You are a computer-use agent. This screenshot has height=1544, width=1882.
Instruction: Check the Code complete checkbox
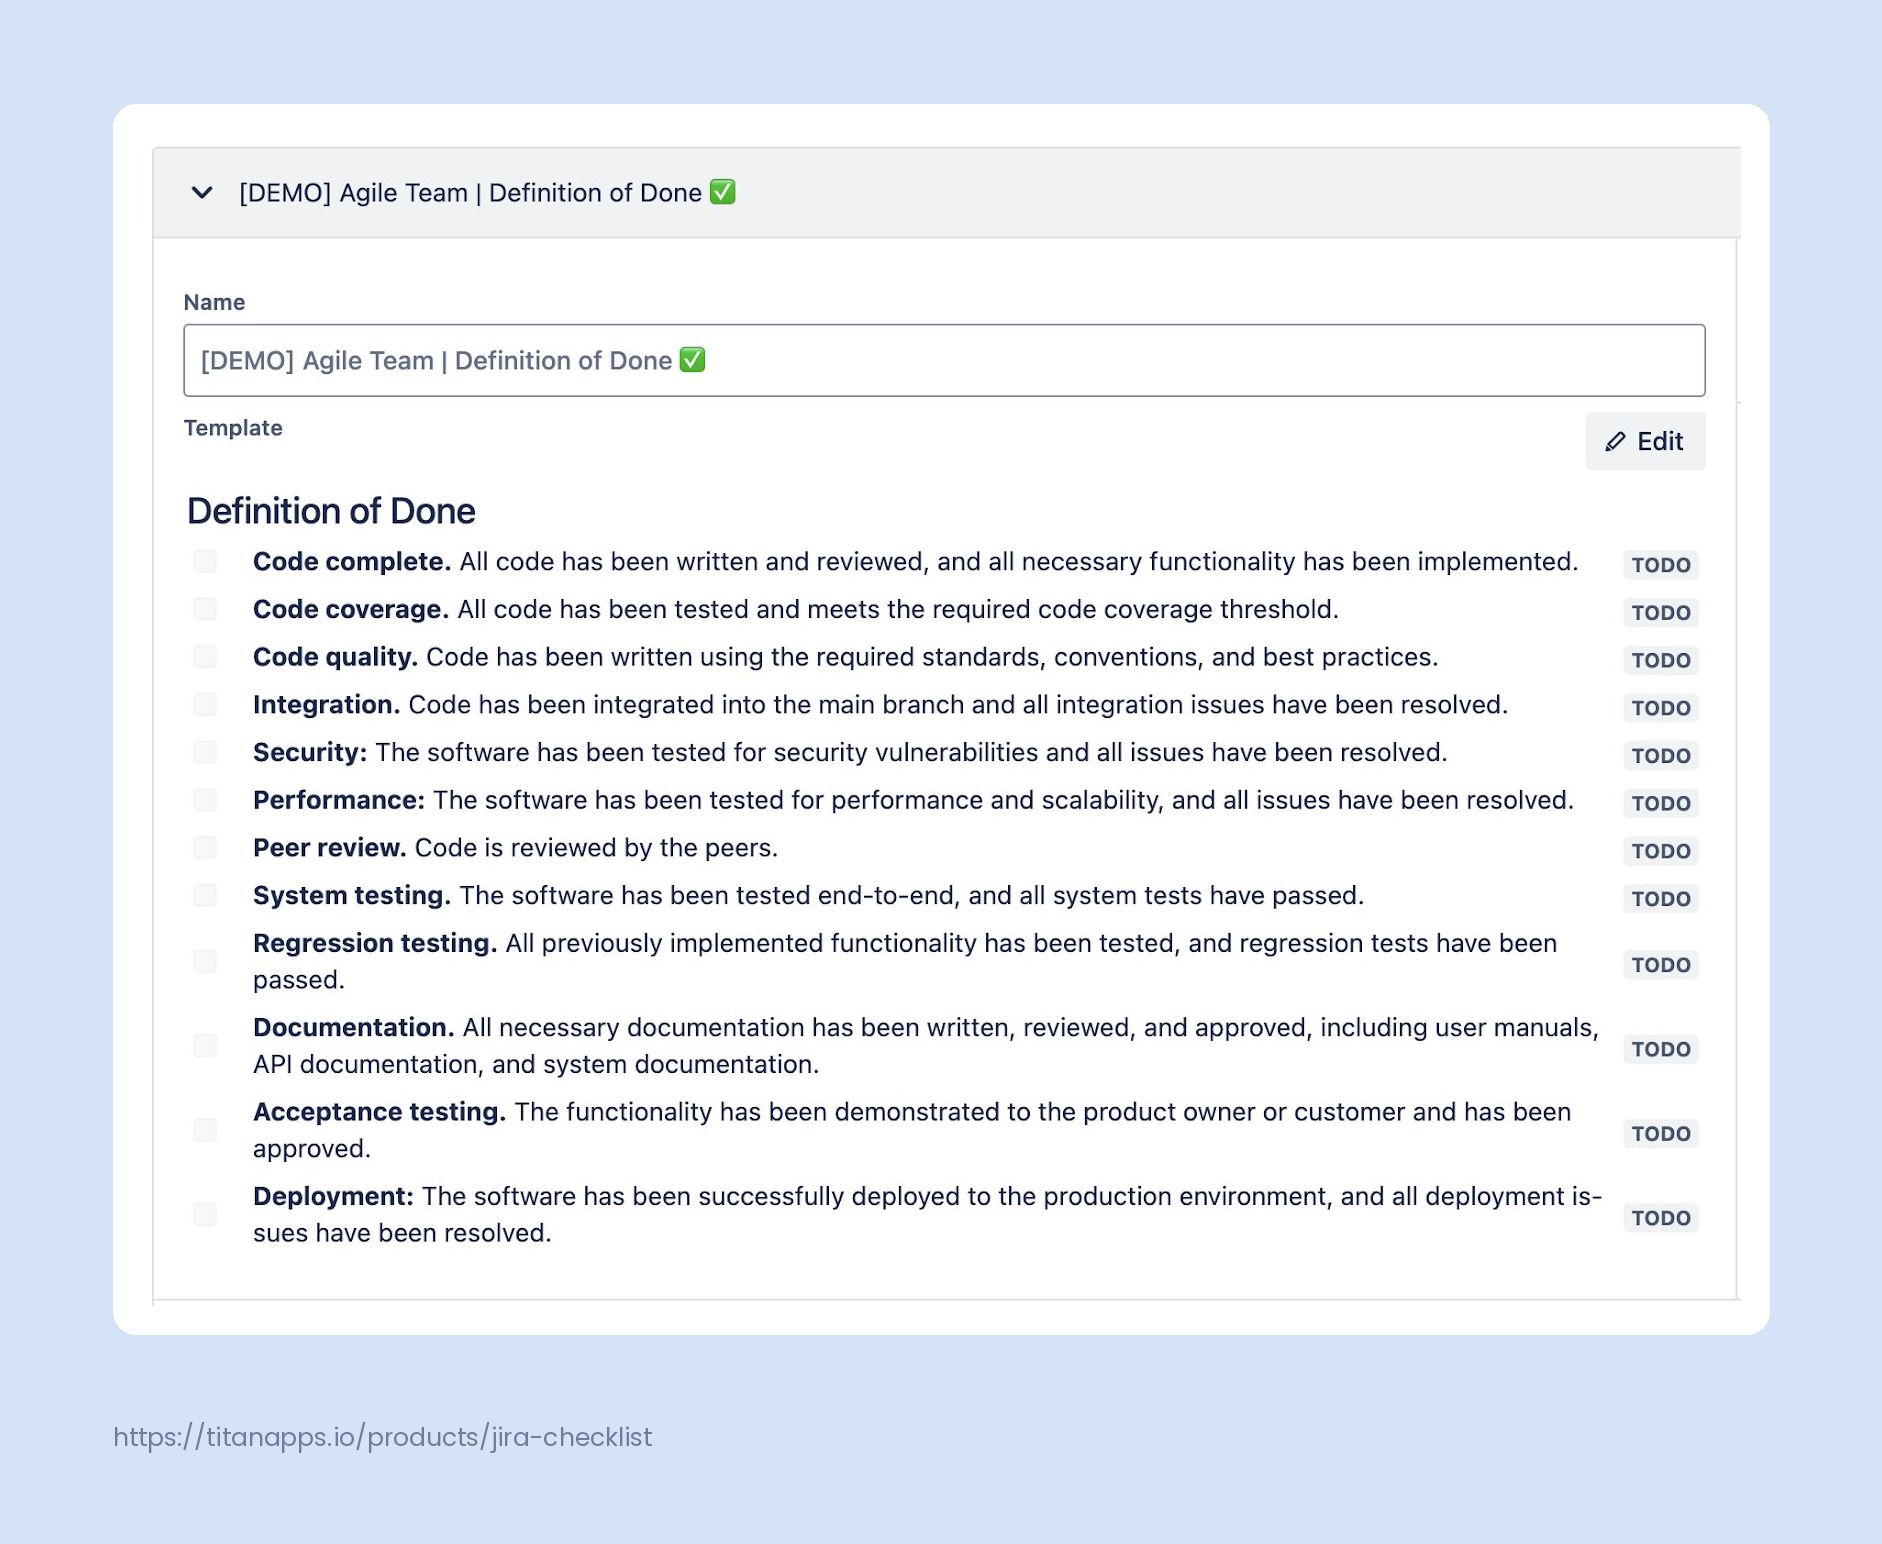click(x=205, y=561)
